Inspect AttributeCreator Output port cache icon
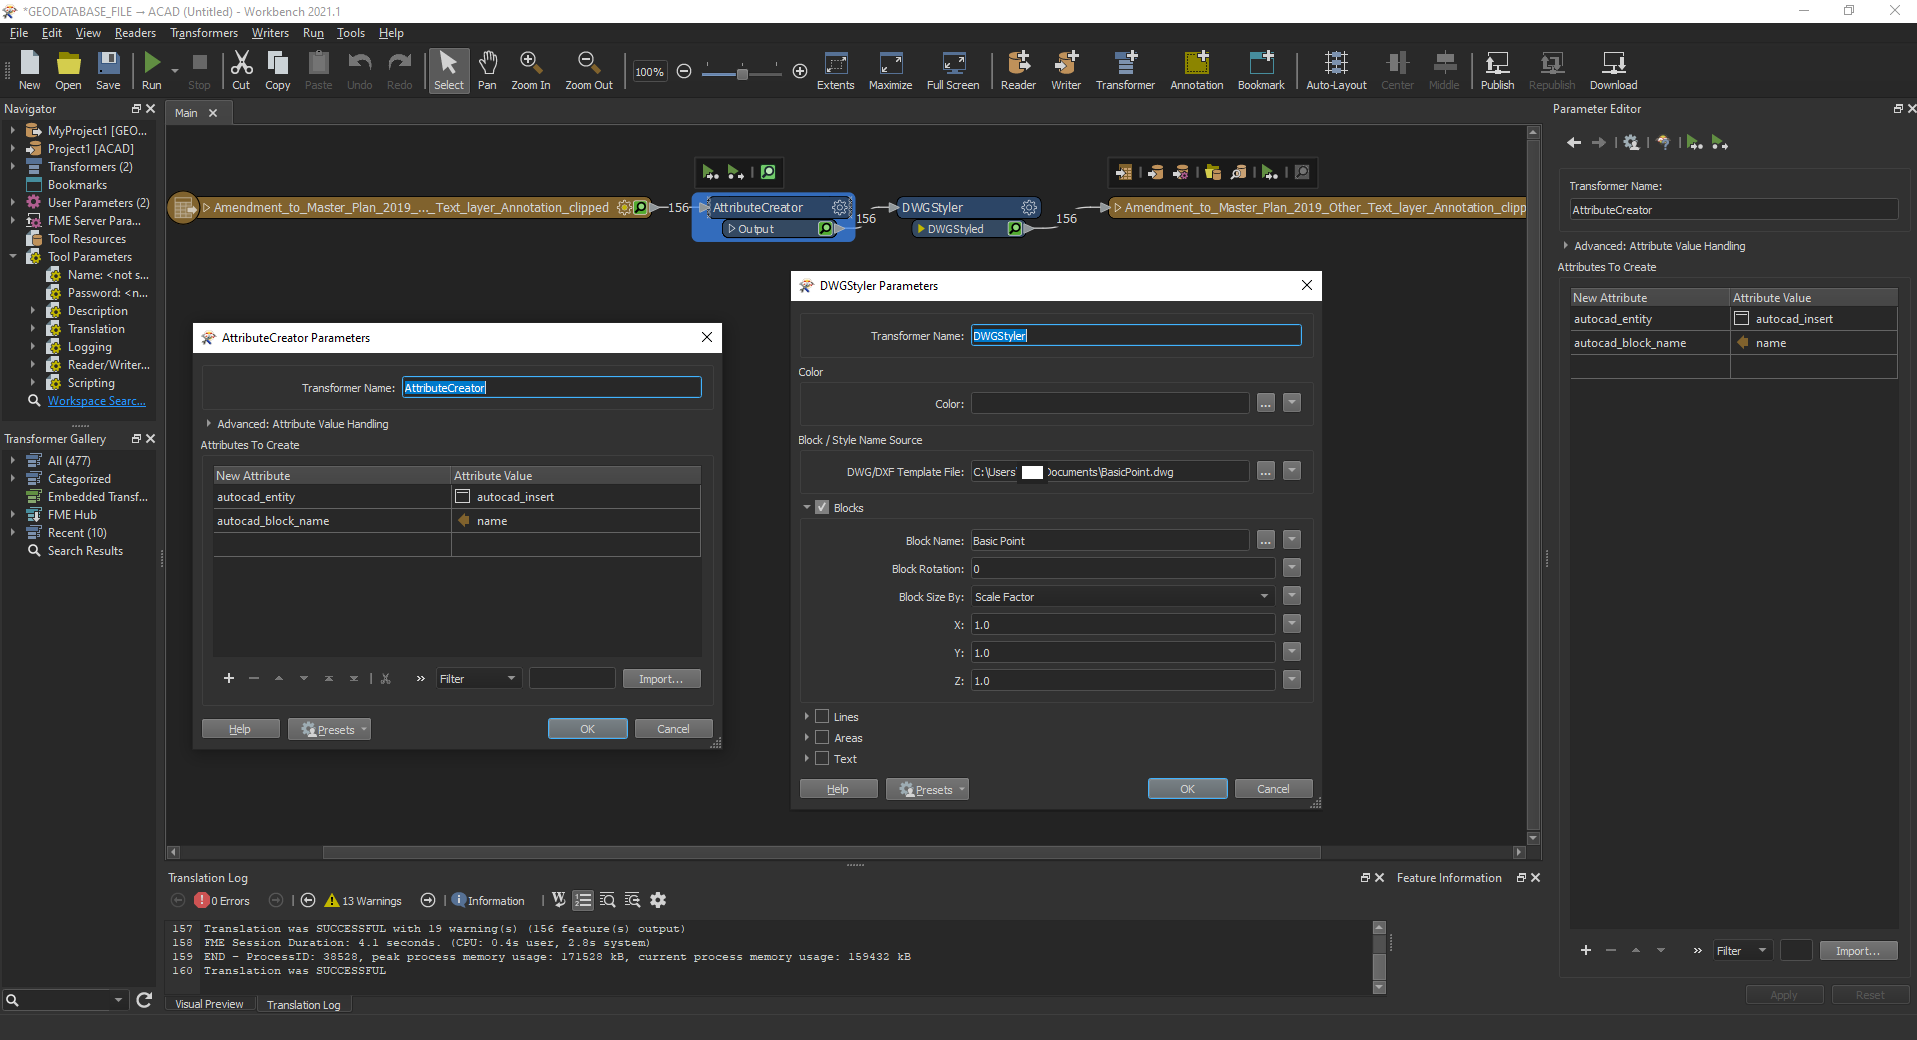This screenshot has height=1040, width=1917. coord(825,229)
